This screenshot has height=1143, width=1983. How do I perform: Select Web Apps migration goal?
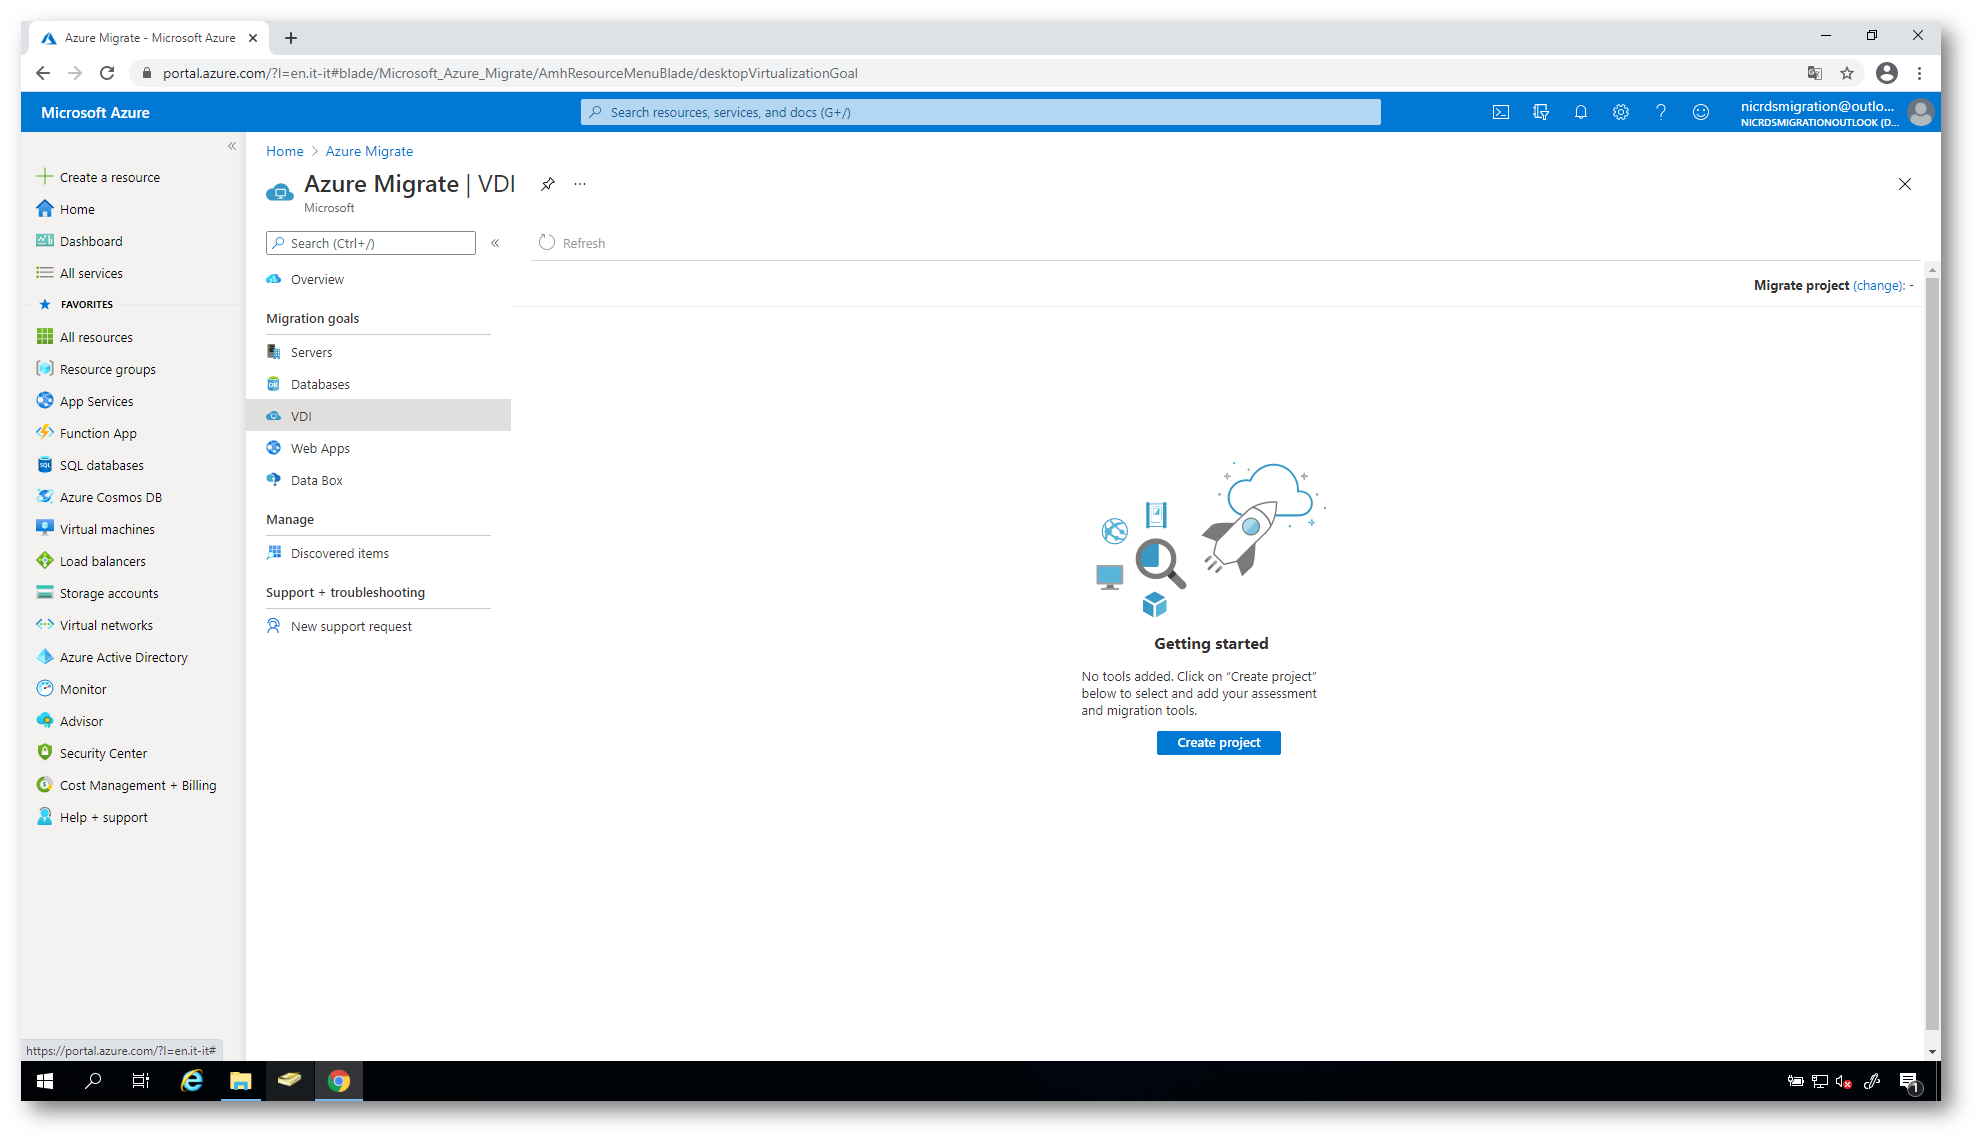click(320, 448)
